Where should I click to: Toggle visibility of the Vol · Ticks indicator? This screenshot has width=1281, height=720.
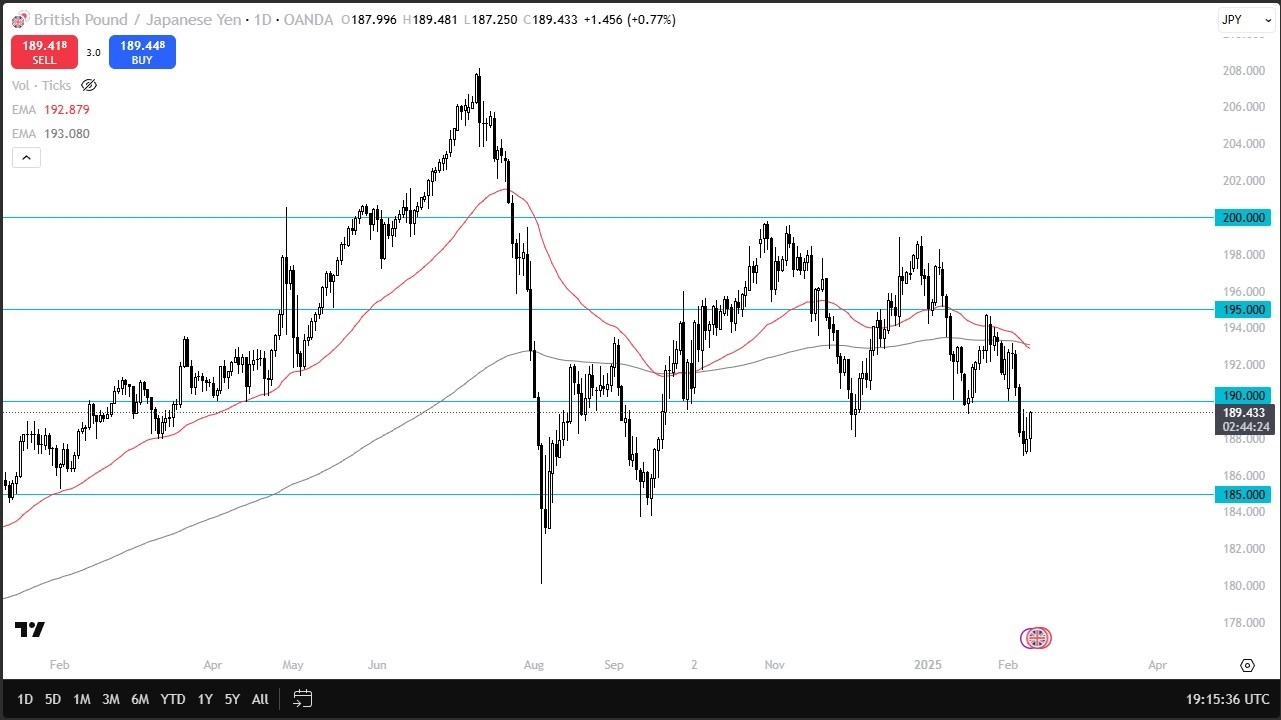(88, 85)
